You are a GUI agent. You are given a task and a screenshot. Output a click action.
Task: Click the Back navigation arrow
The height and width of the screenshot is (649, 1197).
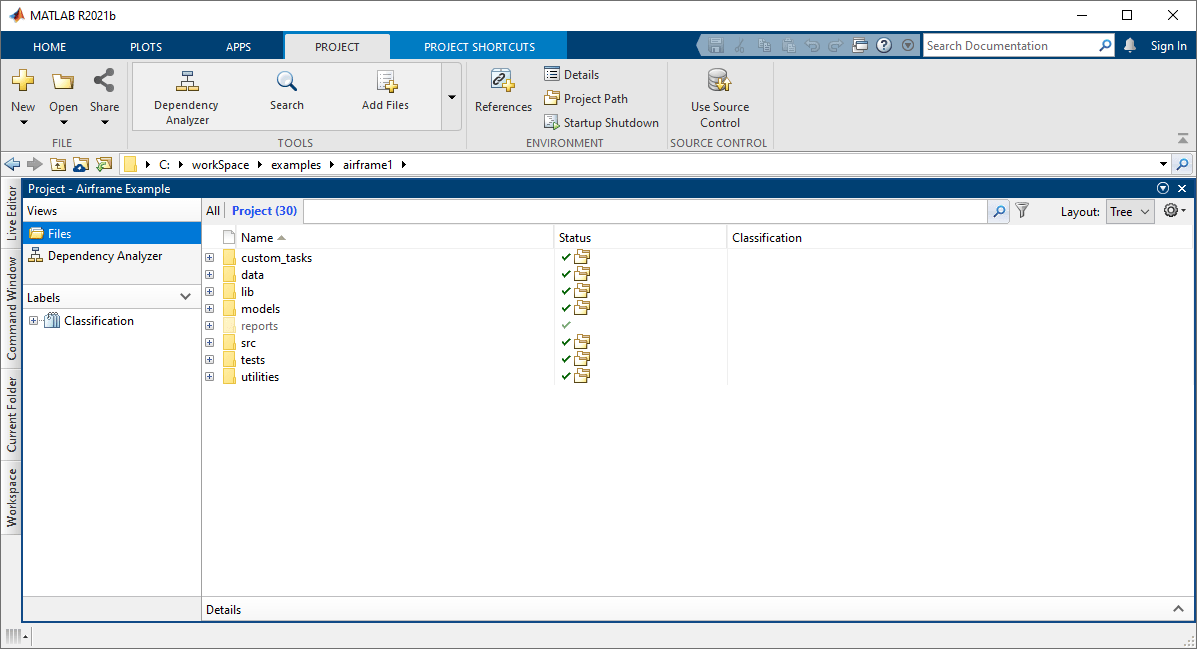(x=12, y=164)
